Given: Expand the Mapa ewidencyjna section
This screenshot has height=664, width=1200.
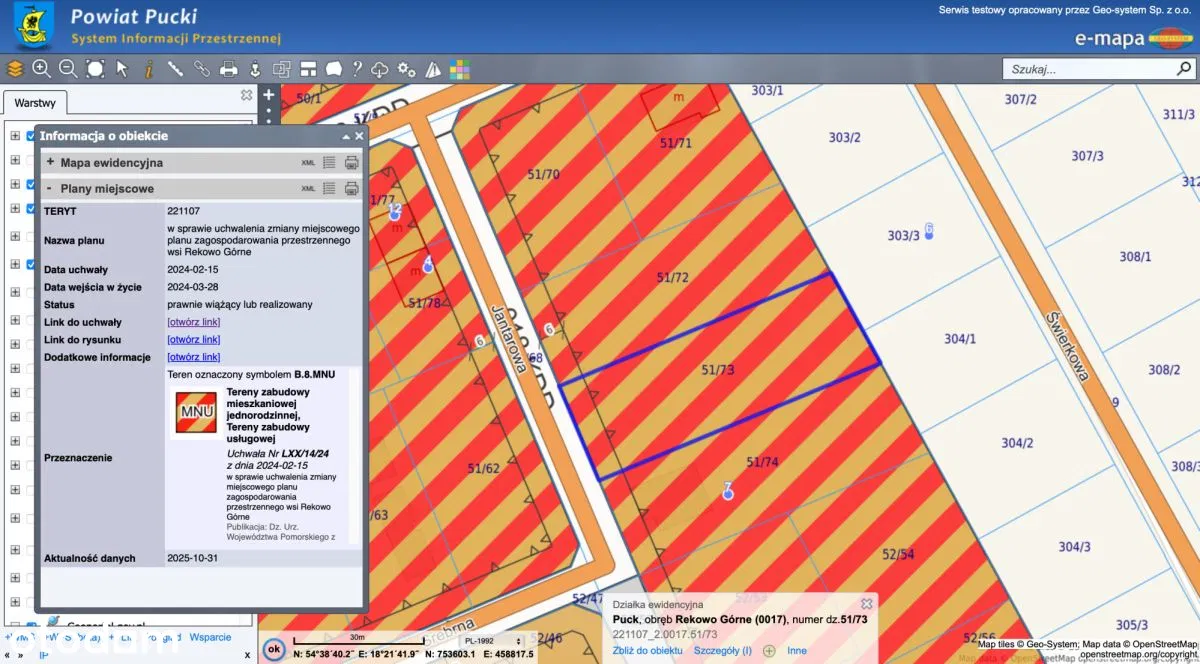Looking at the screenshot, I should (x=50, y=162).
